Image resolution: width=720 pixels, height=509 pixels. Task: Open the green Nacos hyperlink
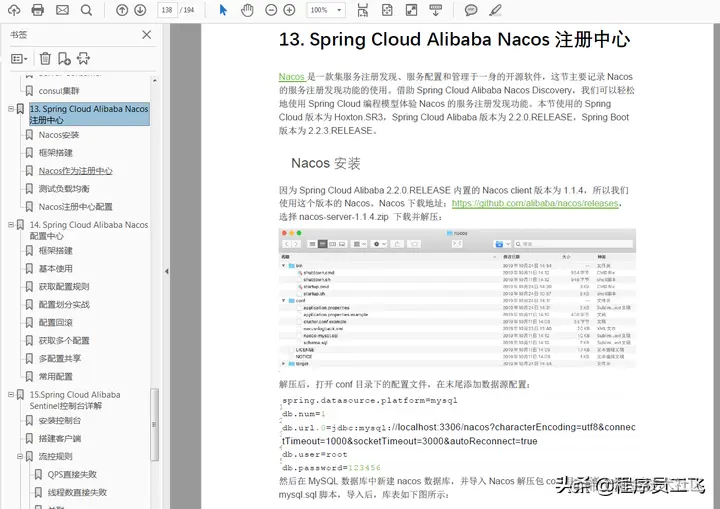pos(292,76)
